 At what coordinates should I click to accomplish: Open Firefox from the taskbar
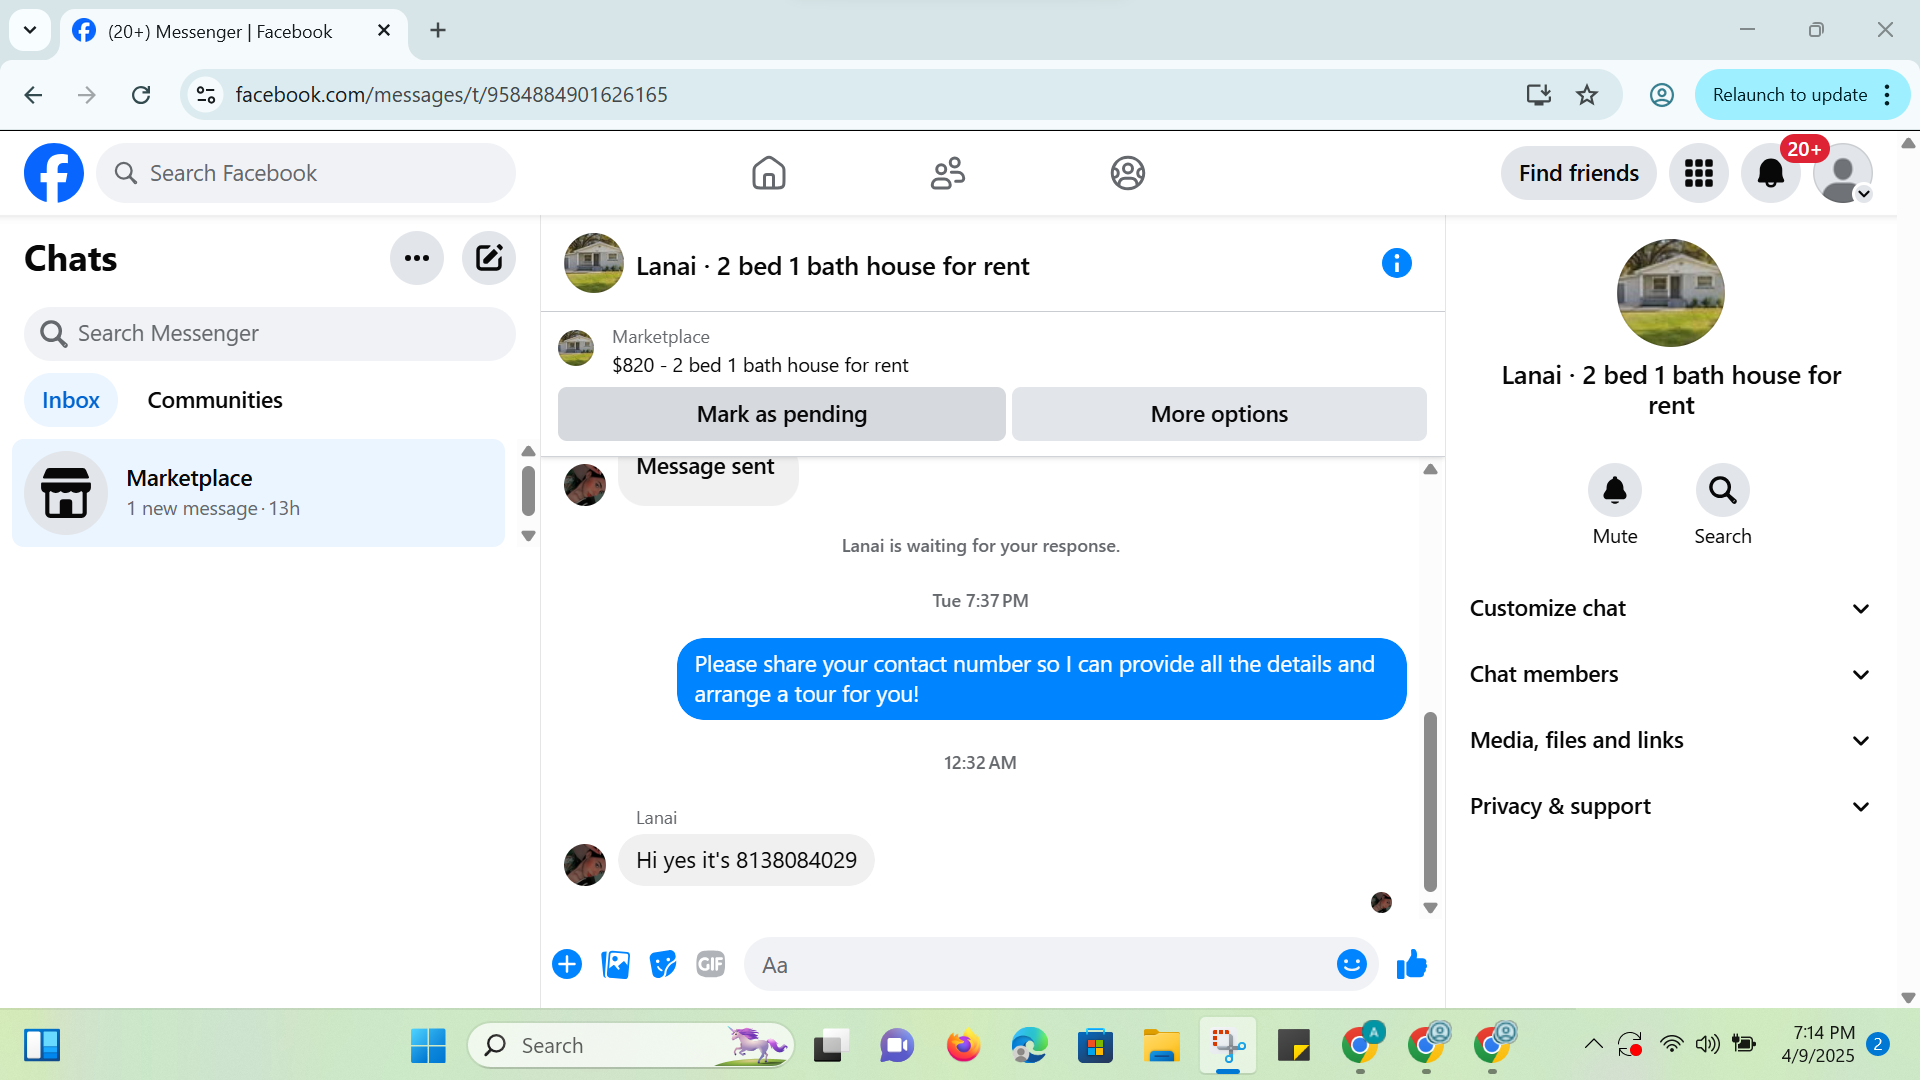[963, 1046]
